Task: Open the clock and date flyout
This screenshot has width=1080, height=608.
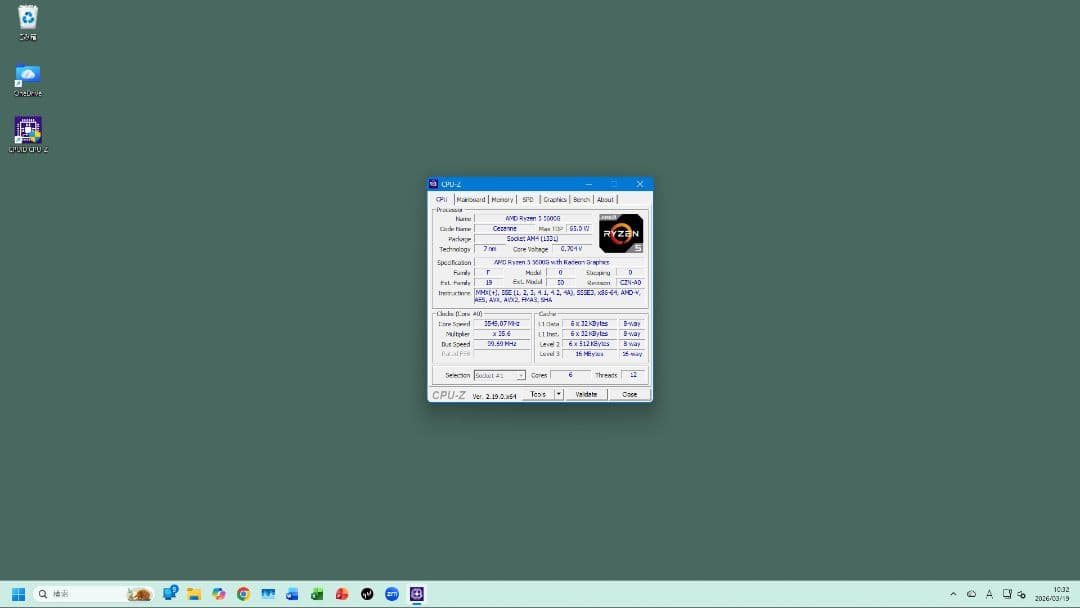Action: coord(1052,594)
